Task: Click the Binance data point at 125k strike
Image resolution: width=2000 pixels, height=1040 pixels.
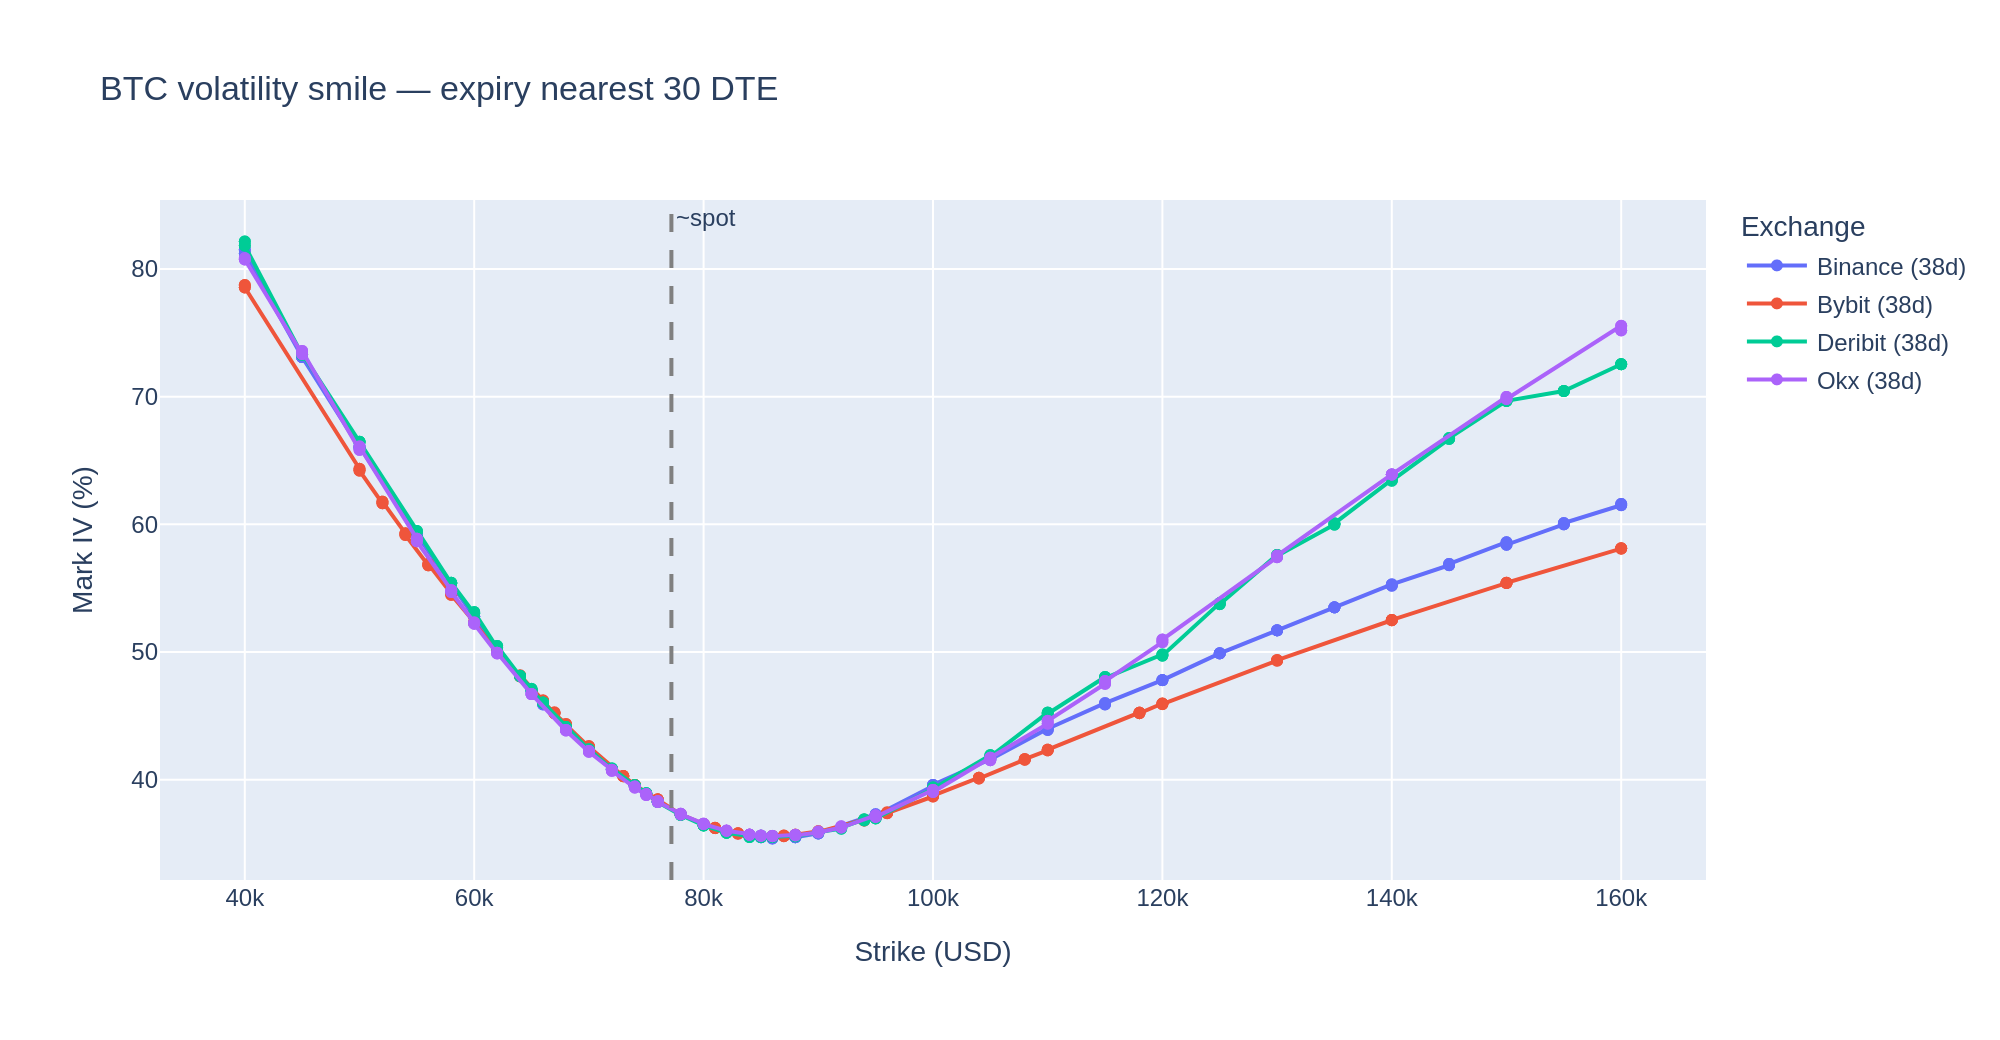Action: [x=1219, y=653]
